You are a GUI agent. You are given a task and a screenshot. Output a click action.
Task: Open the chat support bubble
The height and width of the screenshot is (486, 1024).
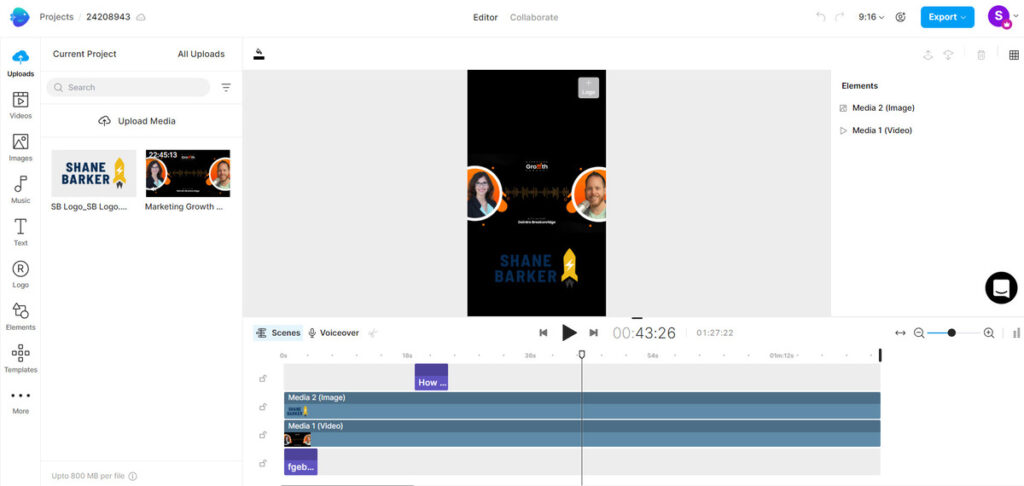(x=1001, y=287)
